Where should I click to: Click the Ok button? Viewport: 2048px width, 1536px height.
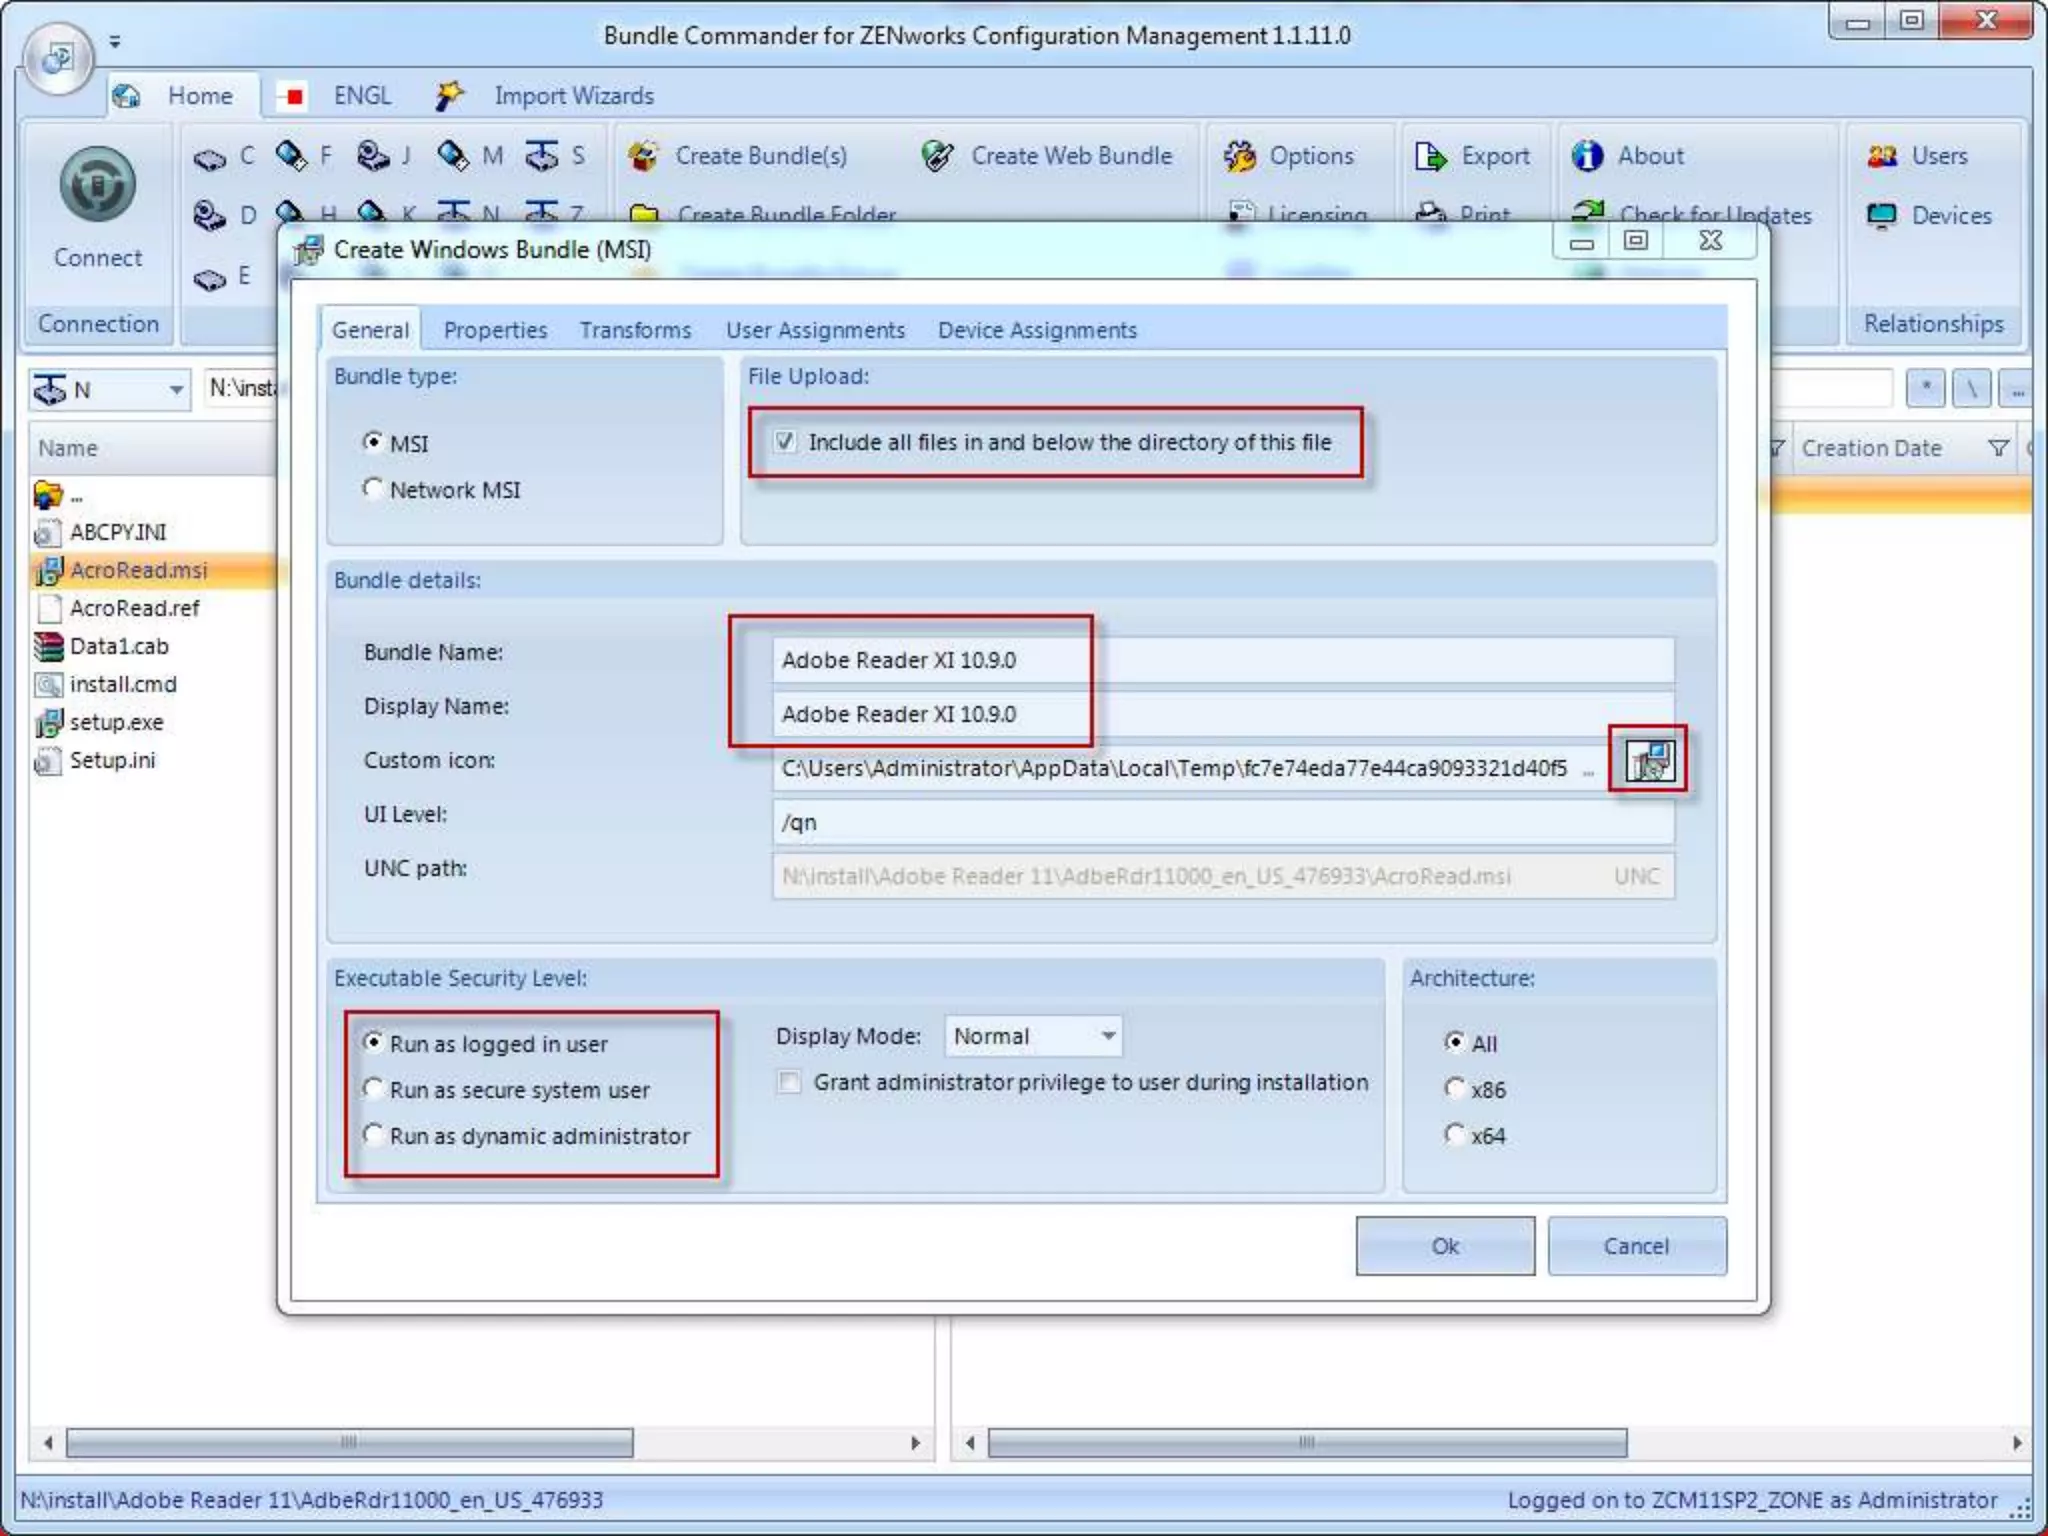point(1444,1246)
